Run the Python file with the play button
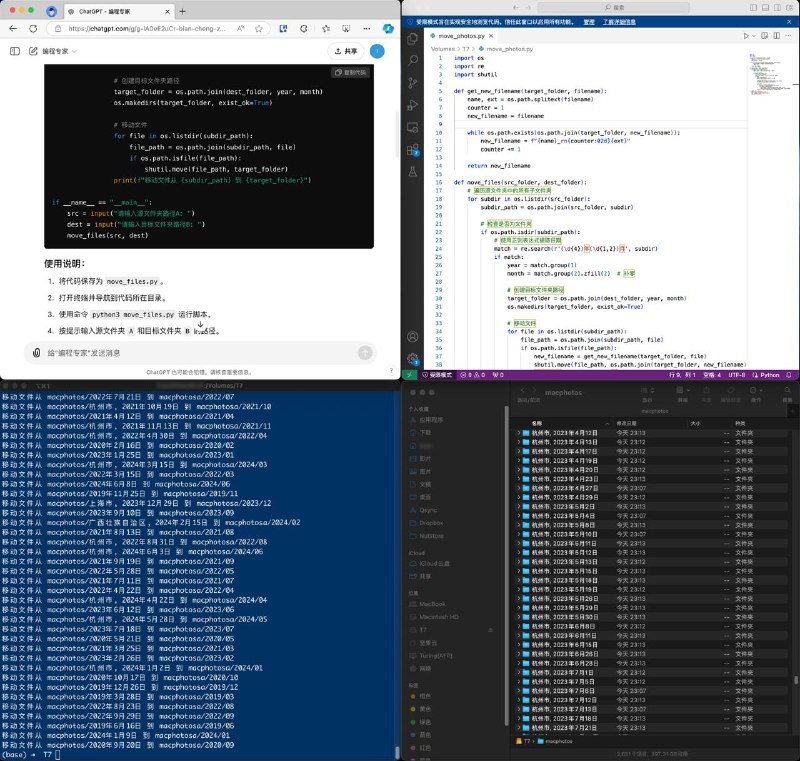This screenshot has width=800, height=761. click(746, 36)
